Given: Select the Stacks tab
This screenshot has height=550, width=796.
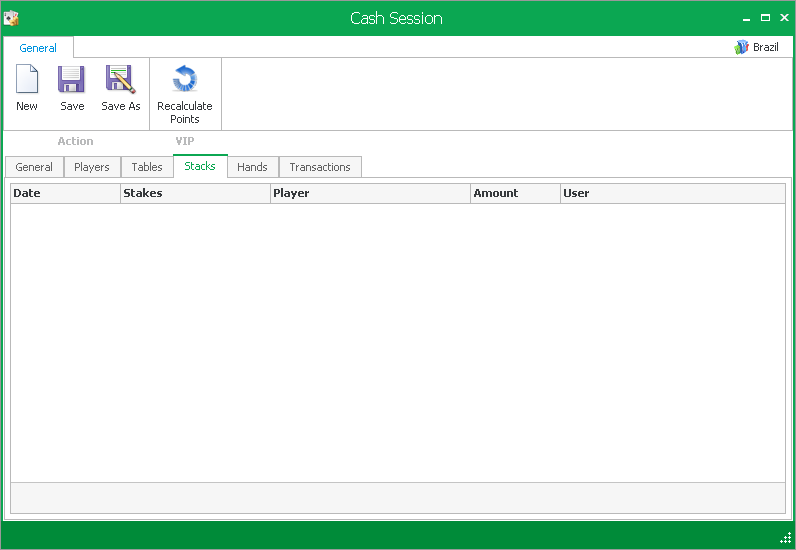Looking at the screenshot, I should tap(200, 166).
